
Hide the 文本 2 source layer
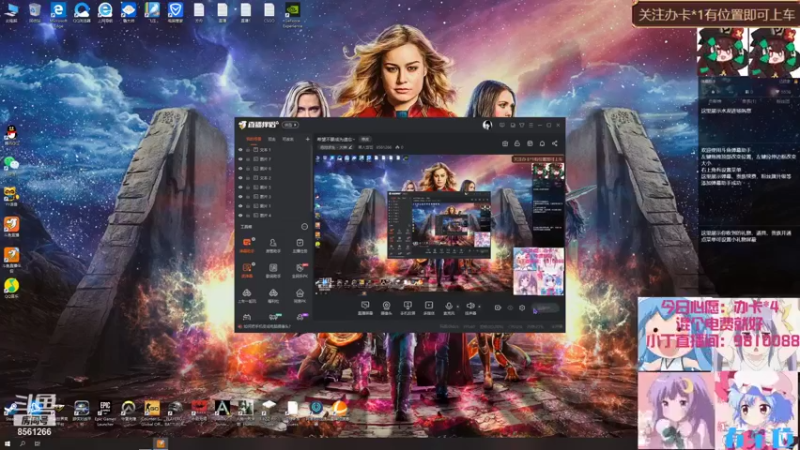tap(240, 178)
